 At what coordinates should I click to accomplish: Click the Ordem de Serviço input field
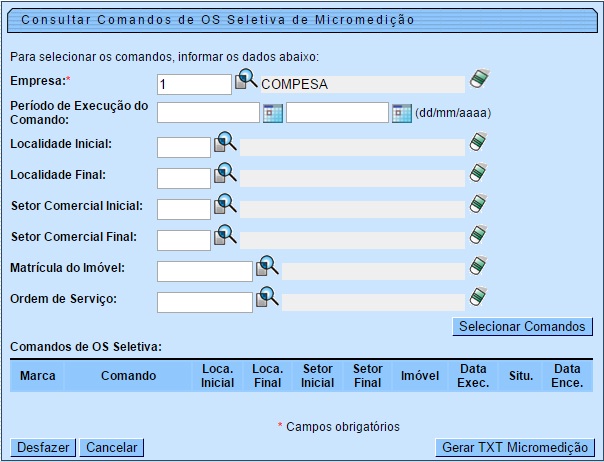205,302
